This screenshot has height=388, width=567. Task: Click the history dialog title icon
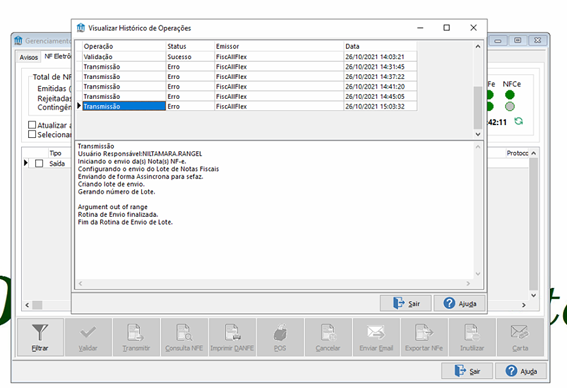pyautogui.click(x=81, y=28)
